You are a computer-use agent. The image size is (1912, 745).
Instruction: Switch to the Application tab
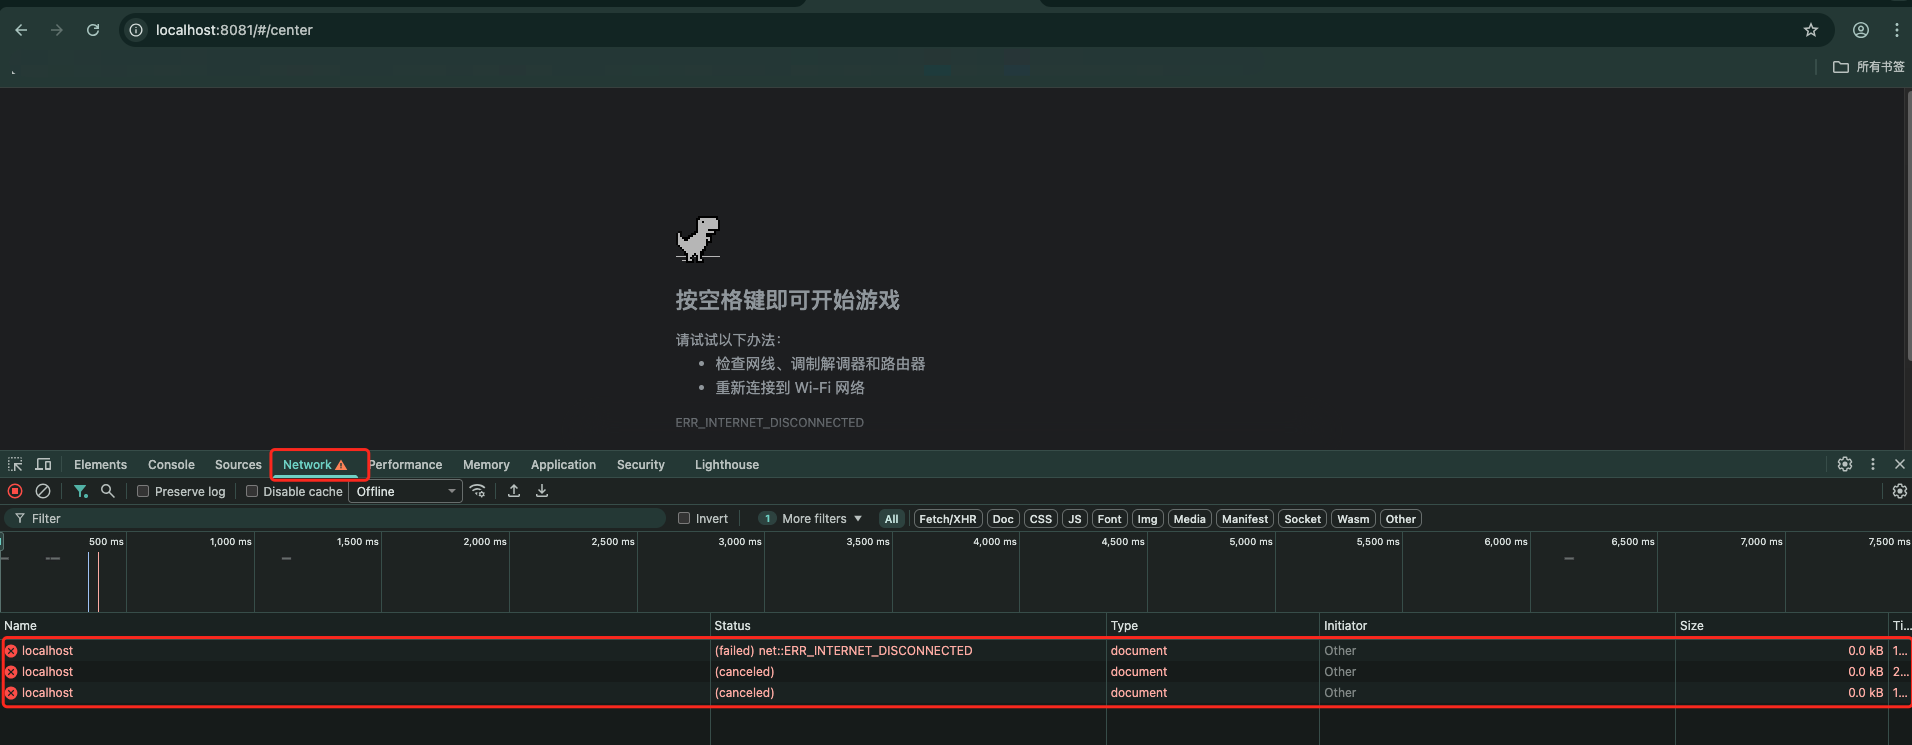pyautogui.click(x=563, y=464)
